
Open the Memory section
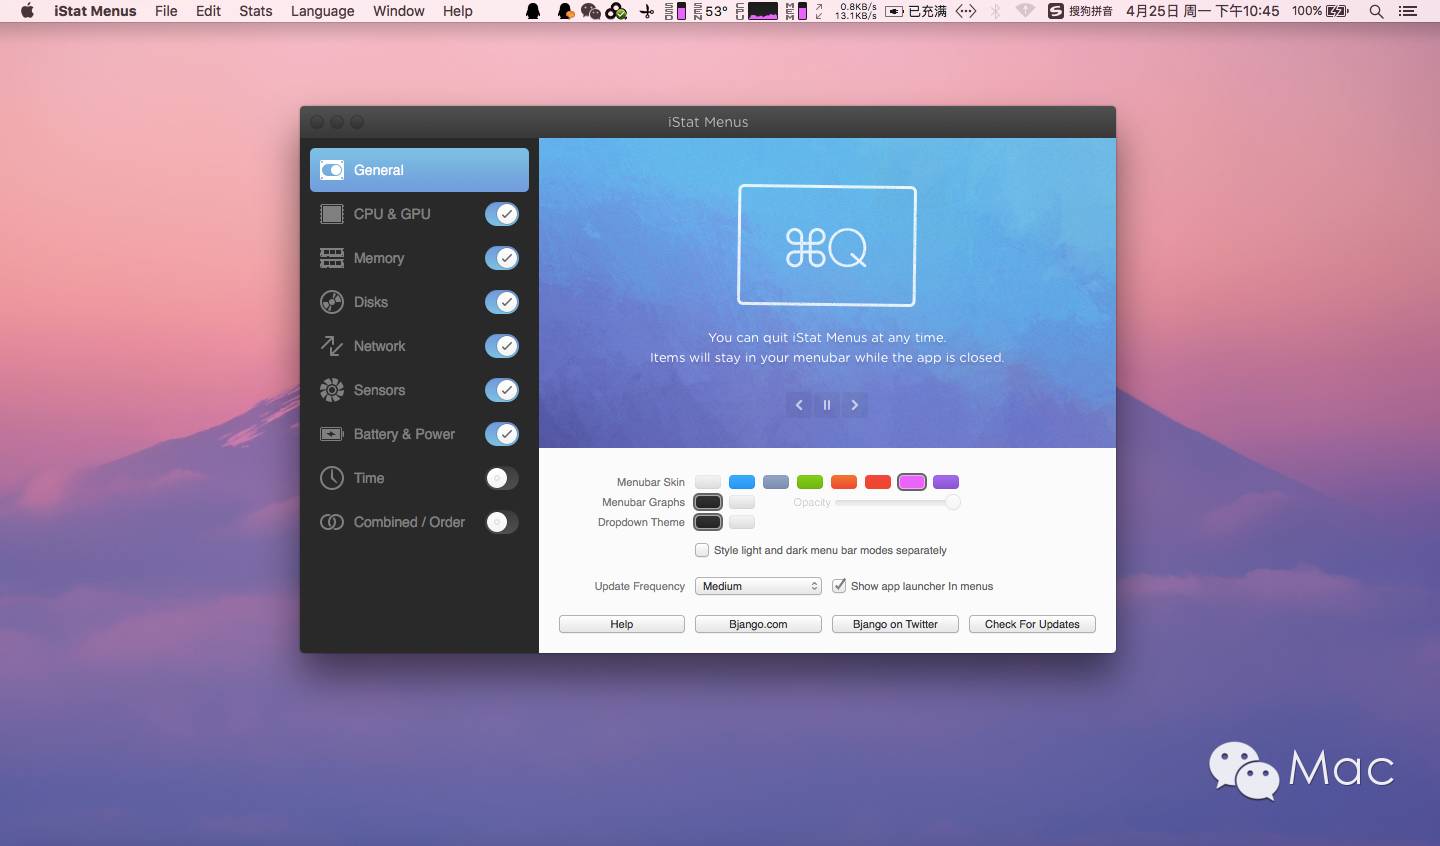coord(379,258)
